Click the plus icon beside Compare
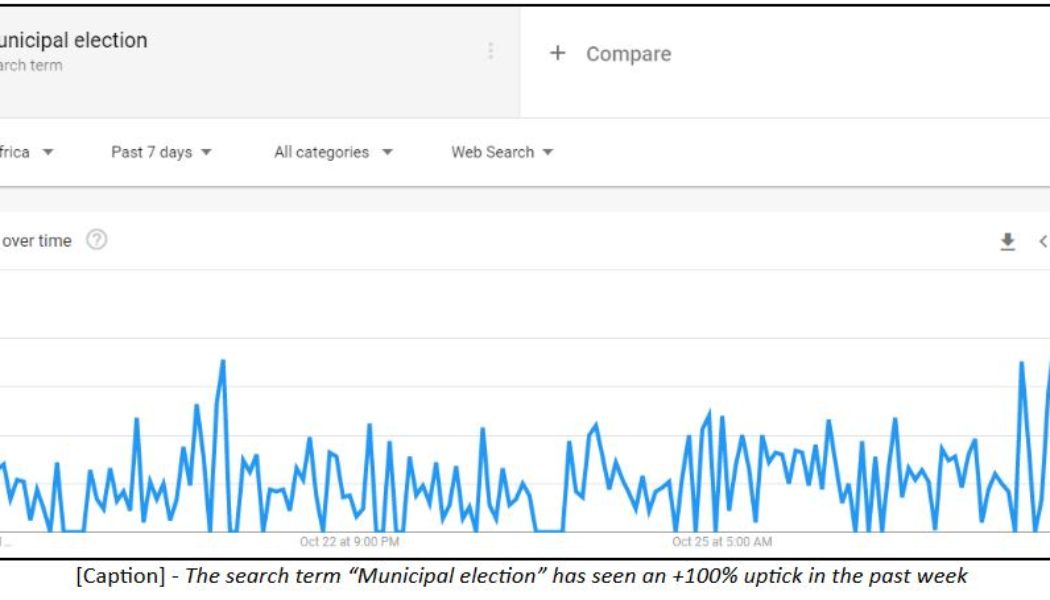1050x600 pixels. tap(557, 53)
